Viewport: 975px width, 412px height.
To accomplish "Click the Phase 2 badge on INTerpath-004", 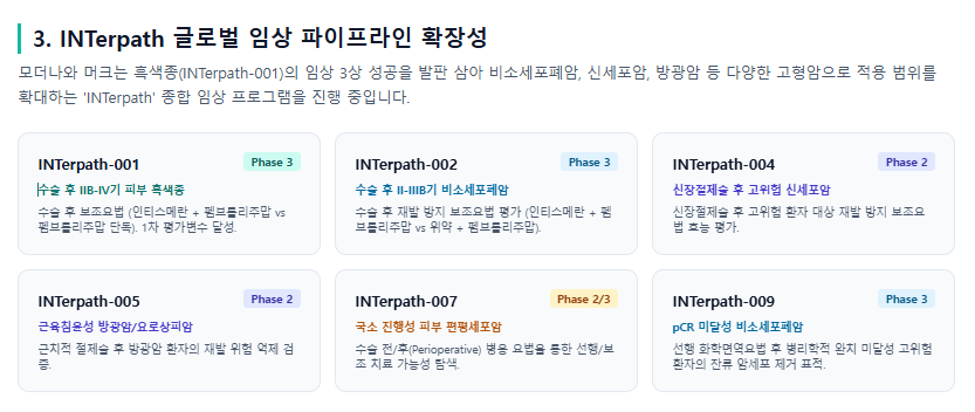I will tap(907, 162).
